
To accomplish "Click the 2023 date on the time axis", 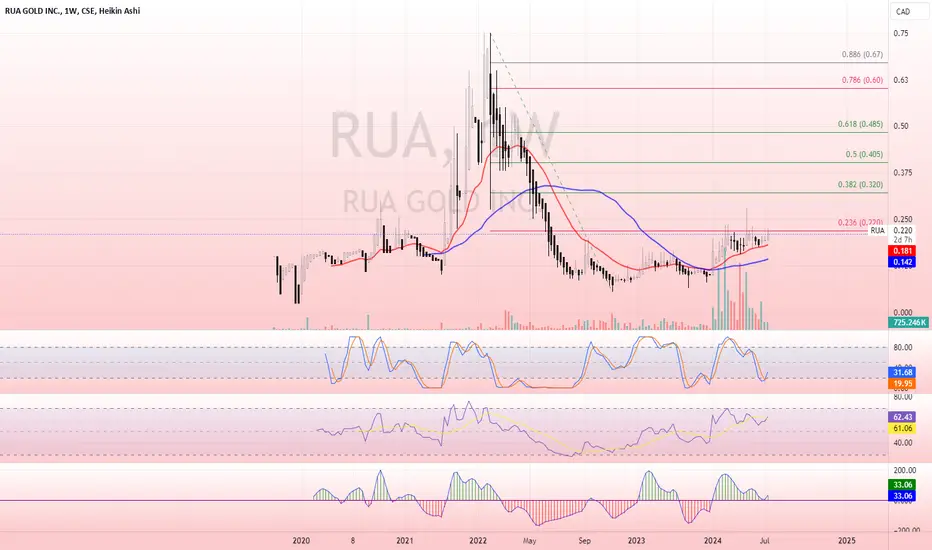I will pyautogui.click(x=637, y=540).
